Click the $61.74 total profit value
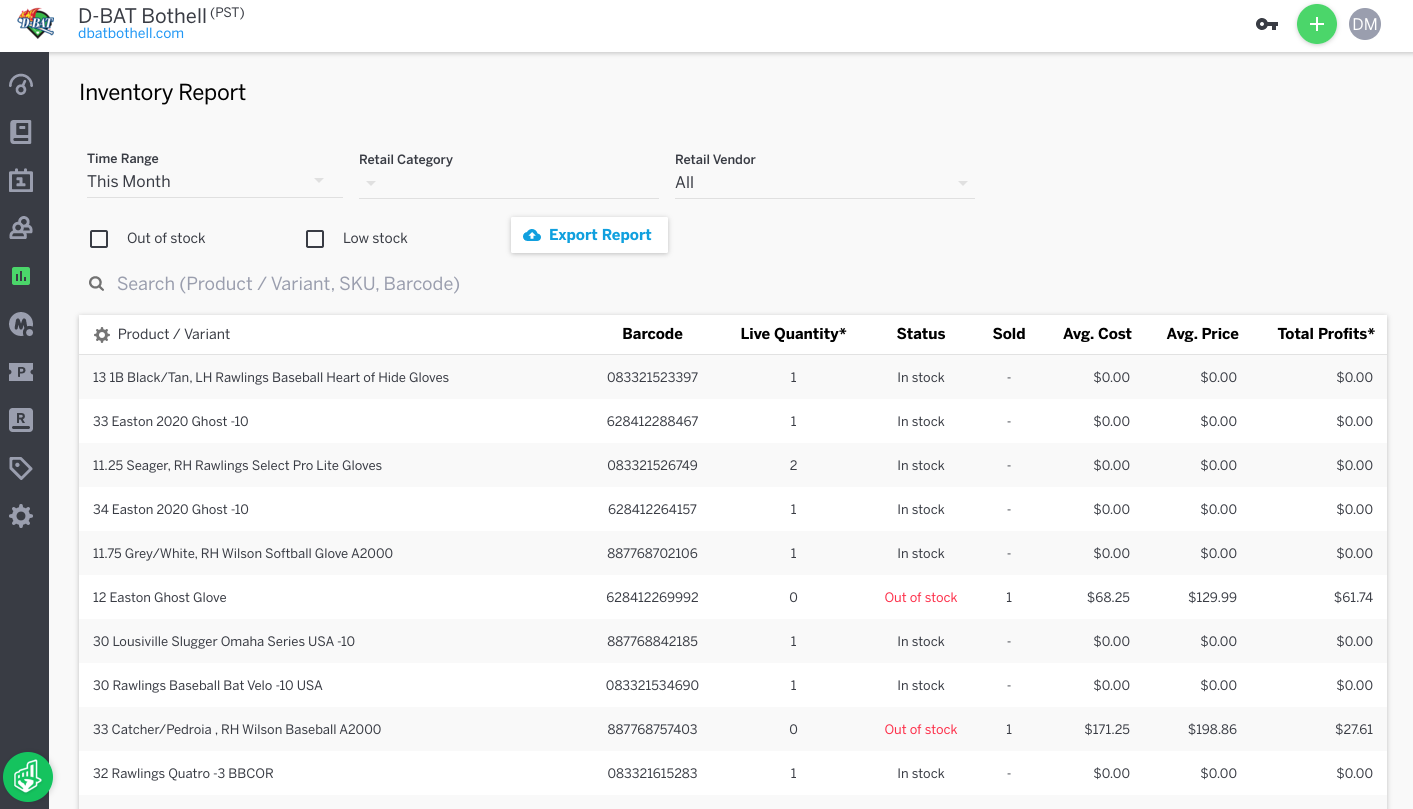This screenshot has height=809, width=1413. coord(1353,598)
